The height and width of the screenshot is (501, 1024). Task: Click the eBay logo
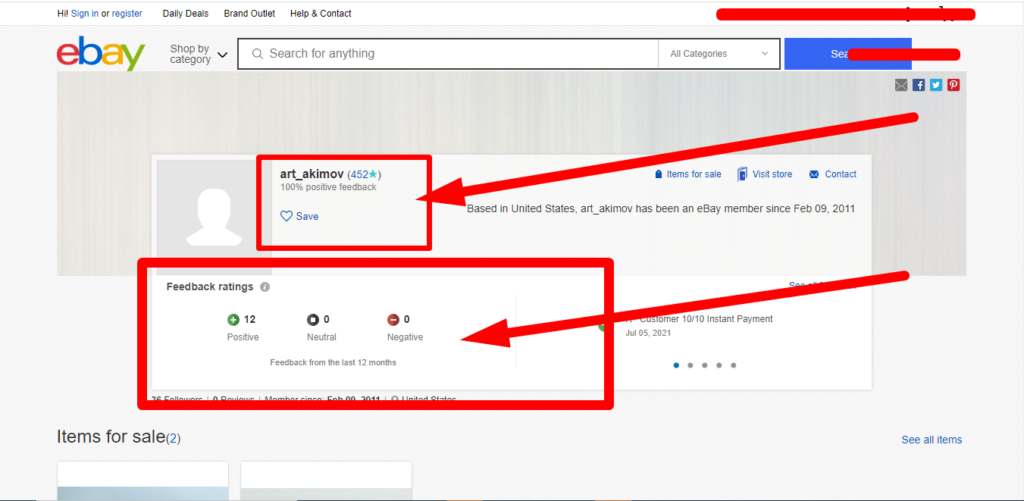(100, 54)
